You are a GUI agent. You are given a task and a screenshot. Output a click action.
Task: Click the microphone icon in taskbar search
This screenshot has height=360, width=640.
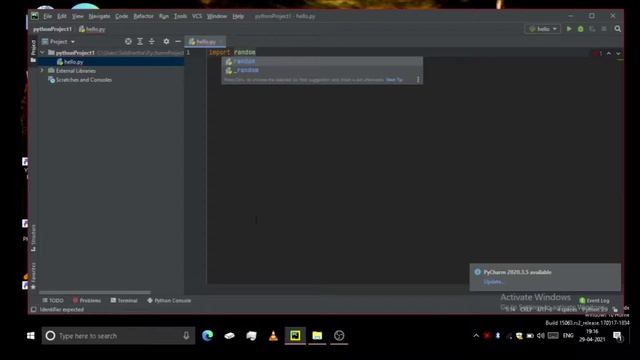pyautogui.click(x=186, y=336)
